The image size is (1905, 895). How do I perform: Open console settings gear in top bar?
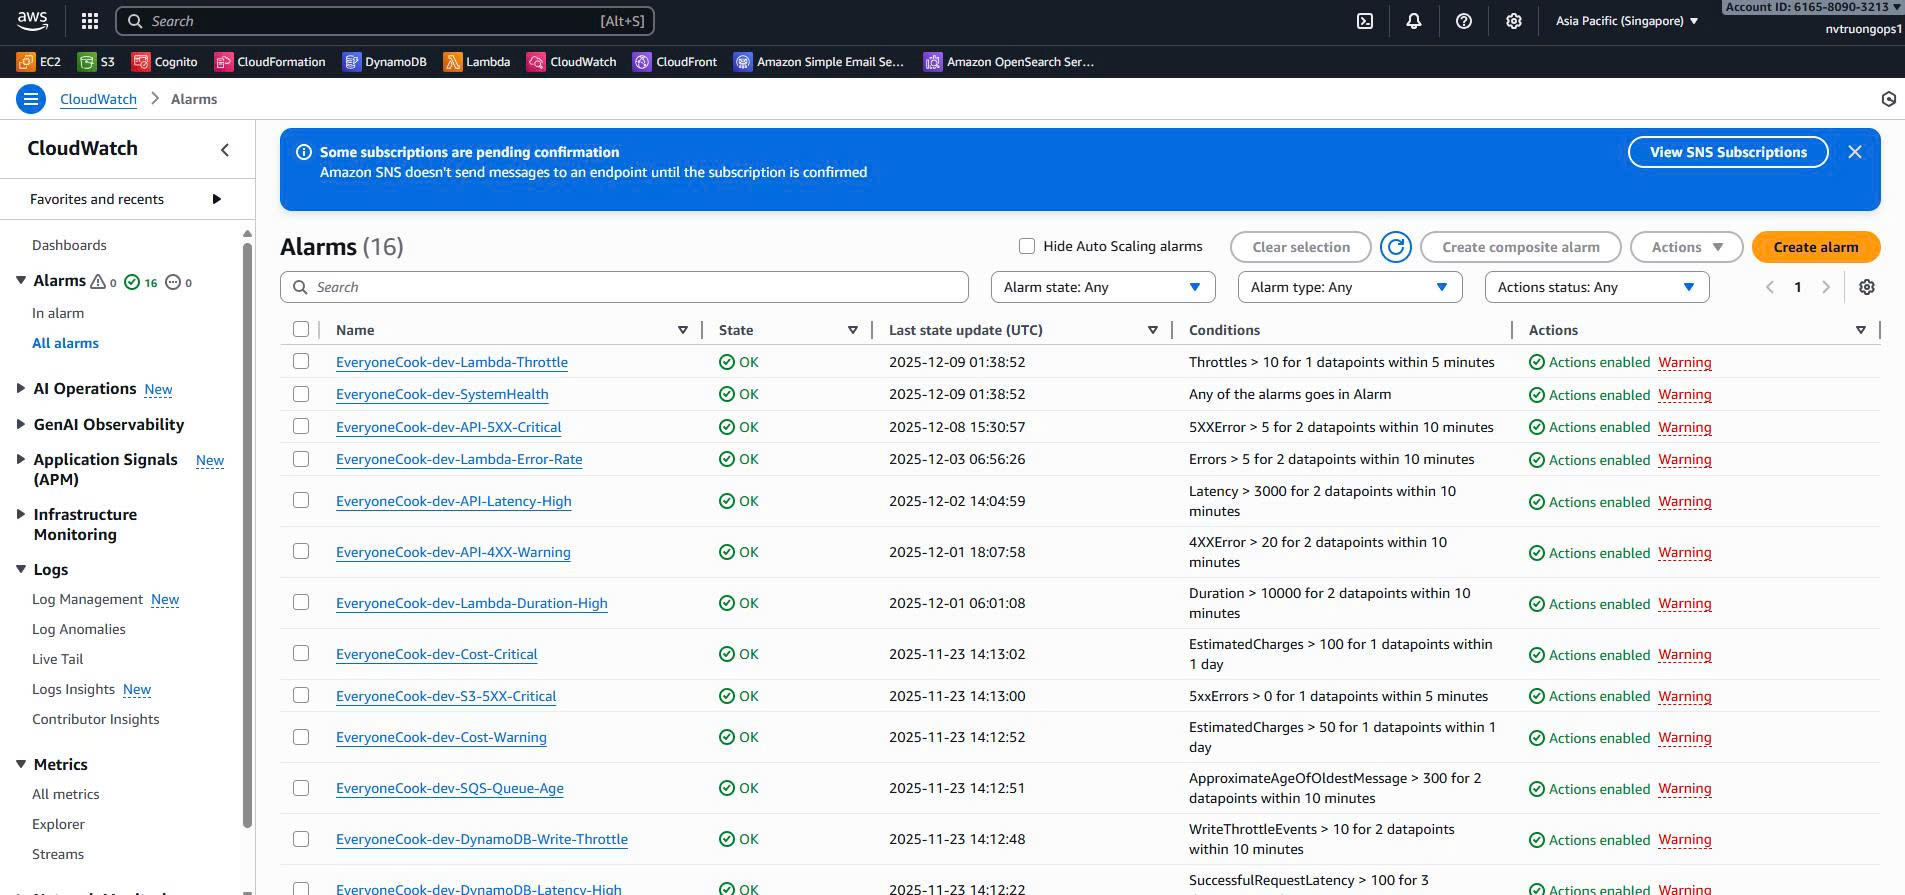click(x=1514, y=21)
